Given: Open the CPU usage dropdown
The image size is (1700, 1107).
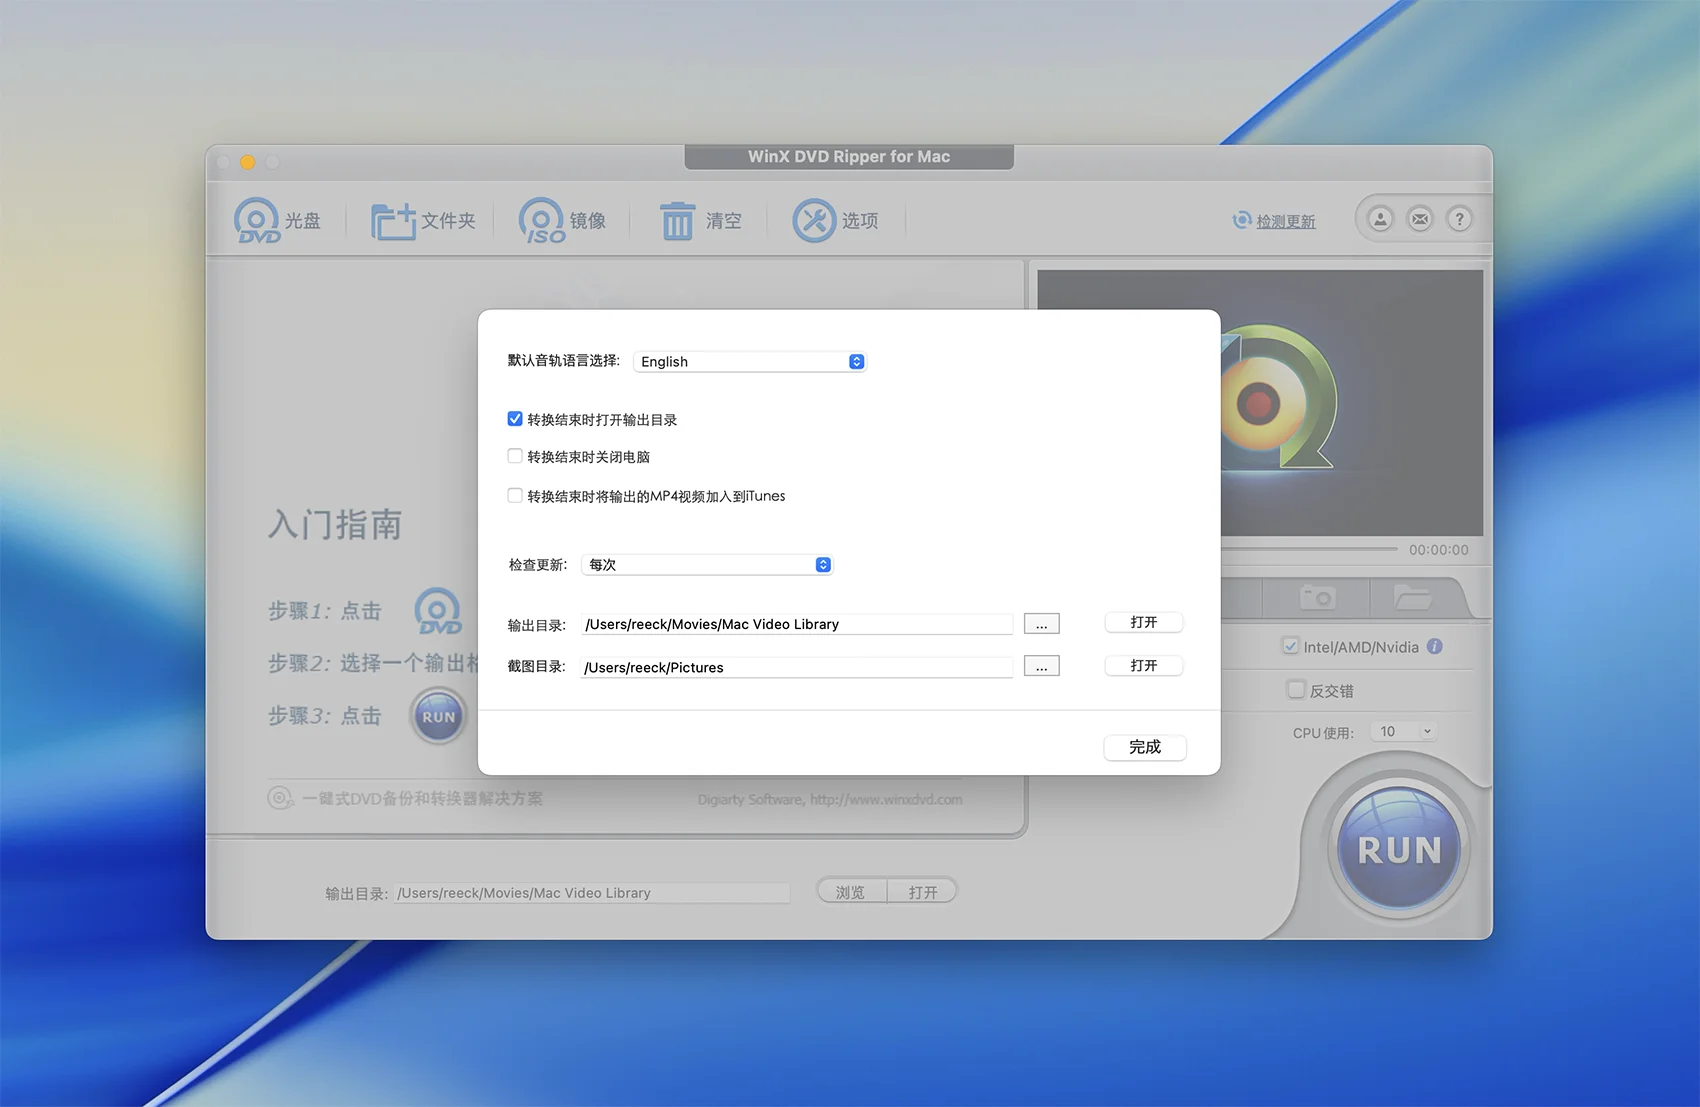Looking at the screenshot, I should pyautogui.click(x=1404, y=732).
